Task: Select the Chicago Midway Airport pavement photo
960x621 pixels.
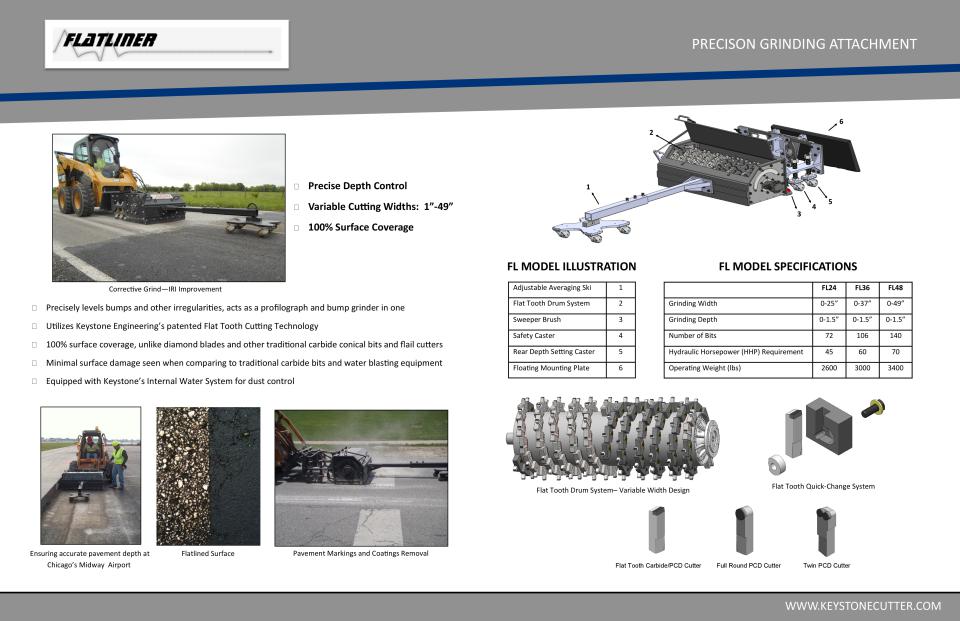Action: tap(91, 475)
